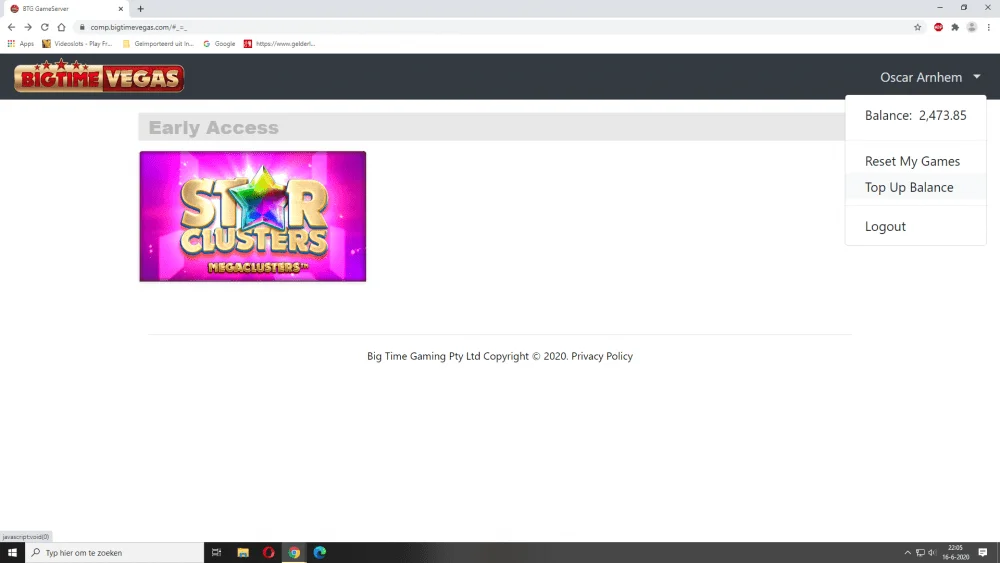Open the Apps bookmarks shortcut
The image size is (1000, 563).
click(20, 43)
